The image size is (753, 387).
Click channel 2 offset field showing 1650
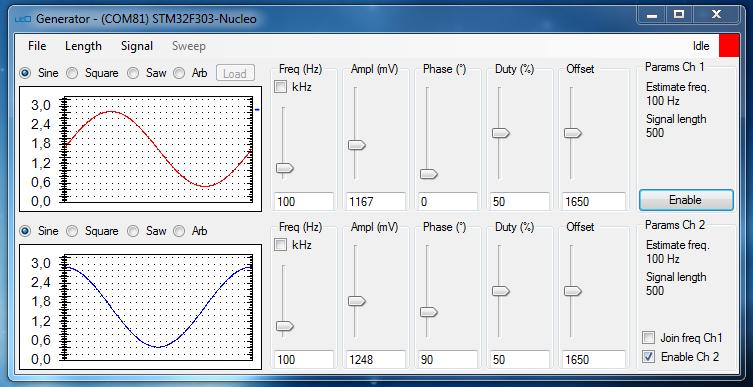coord(594,360)
